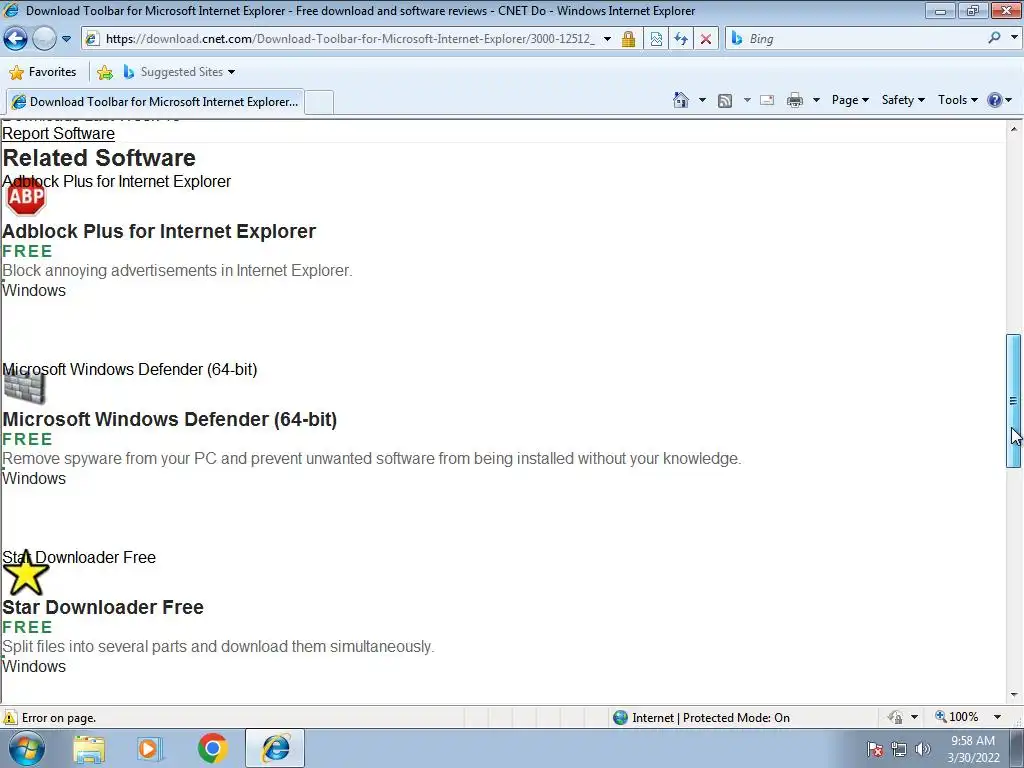
Task: Click the status bar privacy/security icon
Action: 895,718
